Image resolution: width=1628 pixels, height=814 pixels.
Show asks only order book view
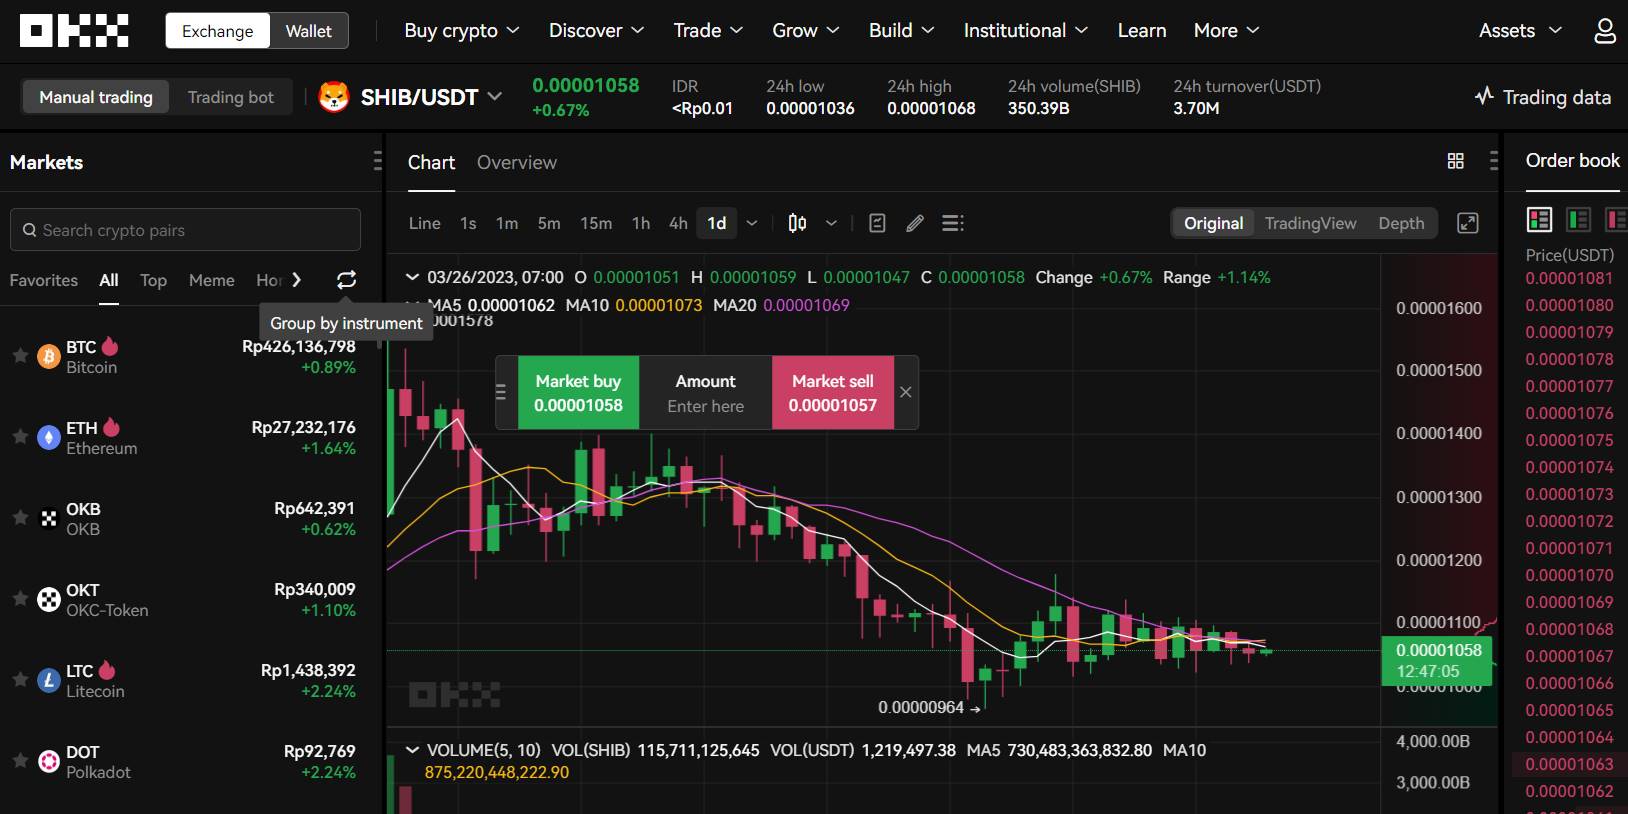click(1616, 219)
